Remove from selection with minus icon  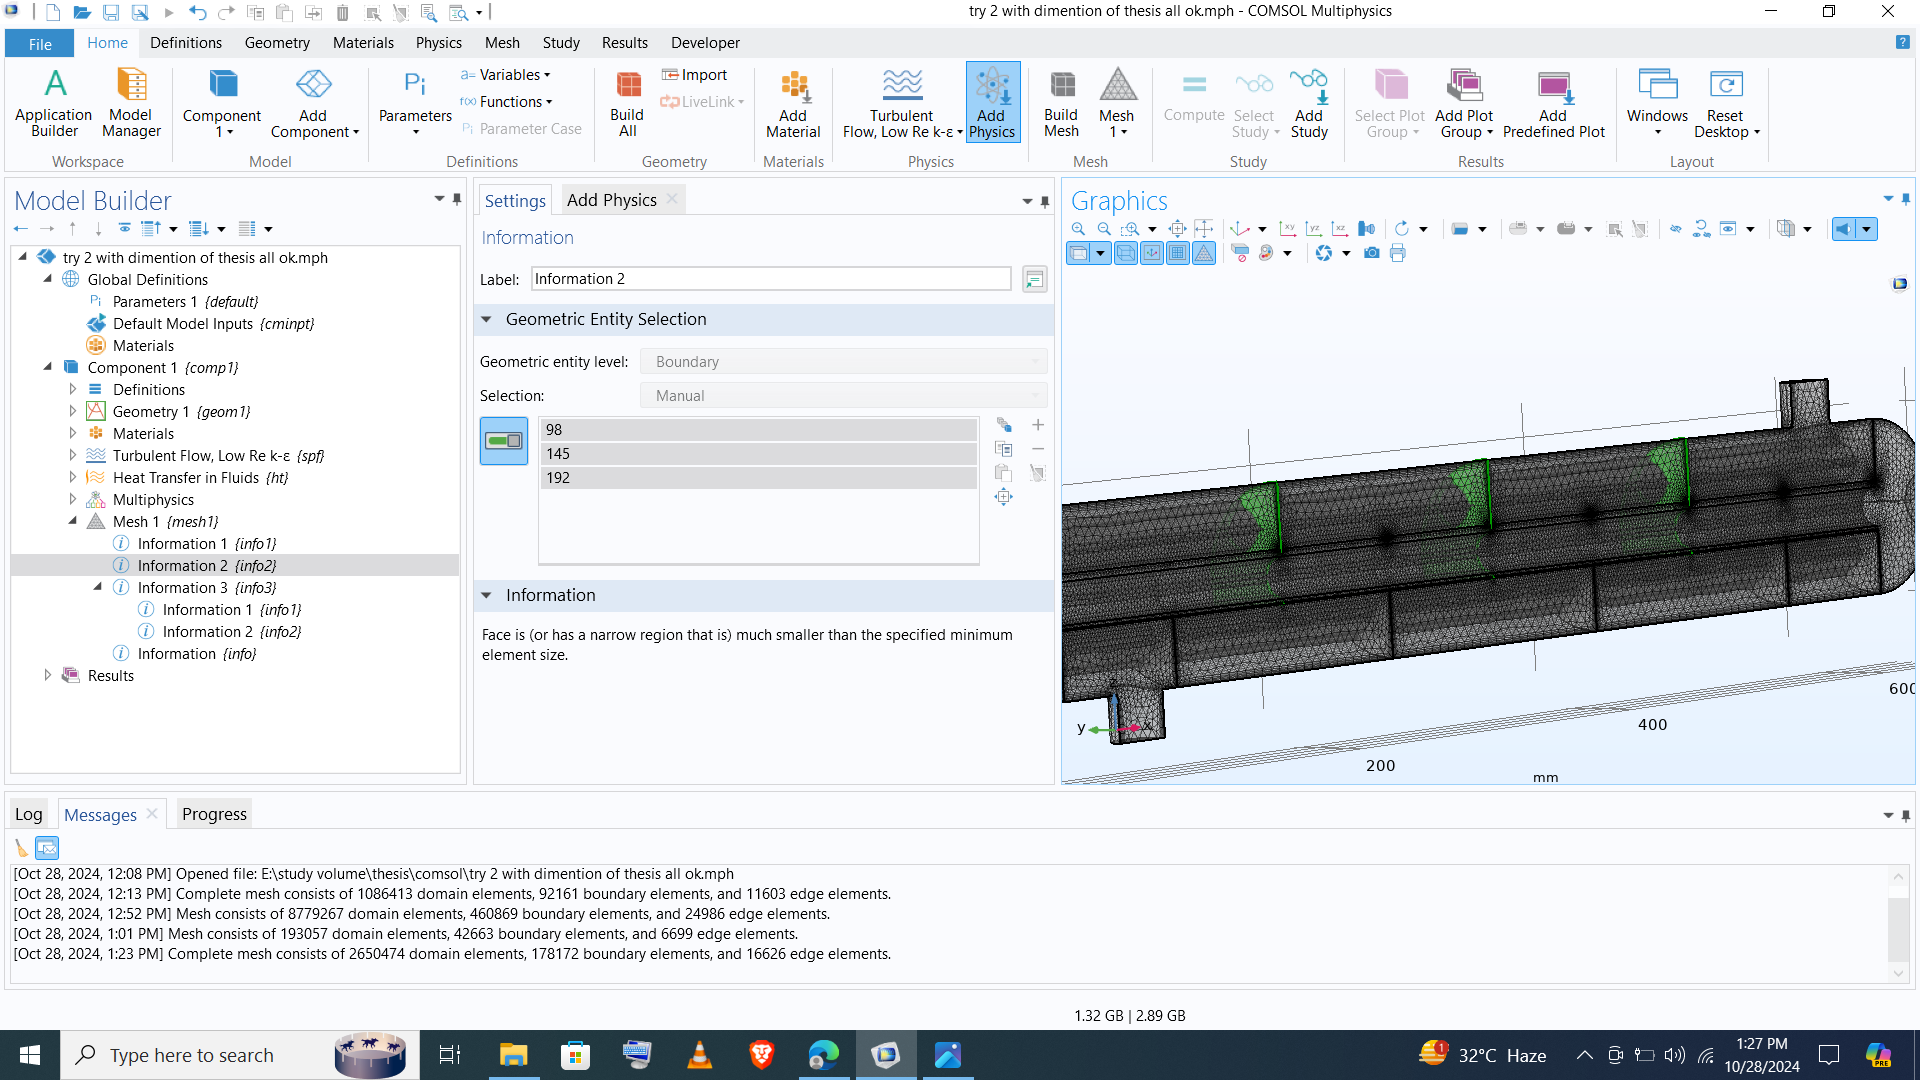point(1038,449)
